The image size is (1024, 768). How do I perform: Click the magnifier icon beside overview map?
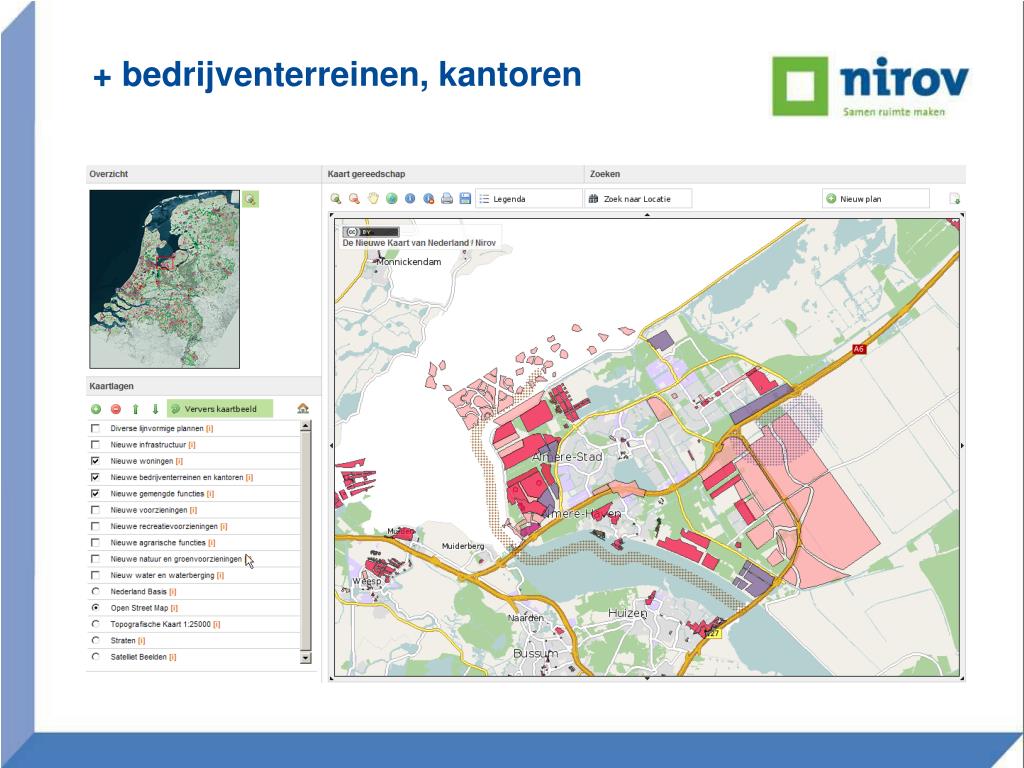click(251, 199)
